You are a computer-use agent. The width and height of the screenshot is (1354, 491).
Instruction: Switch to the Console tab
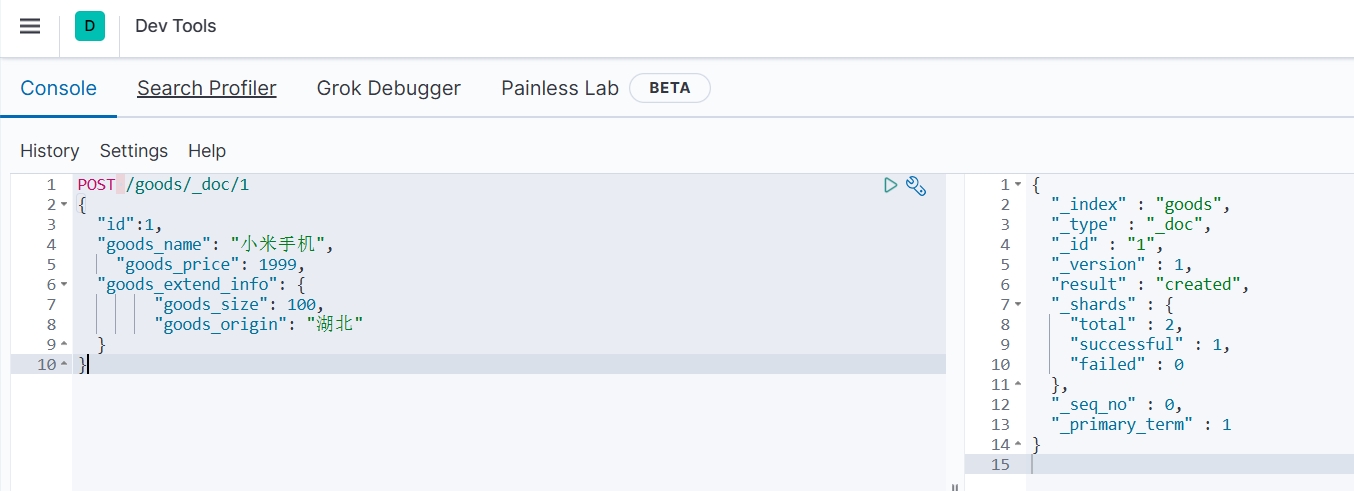(58, 88)
